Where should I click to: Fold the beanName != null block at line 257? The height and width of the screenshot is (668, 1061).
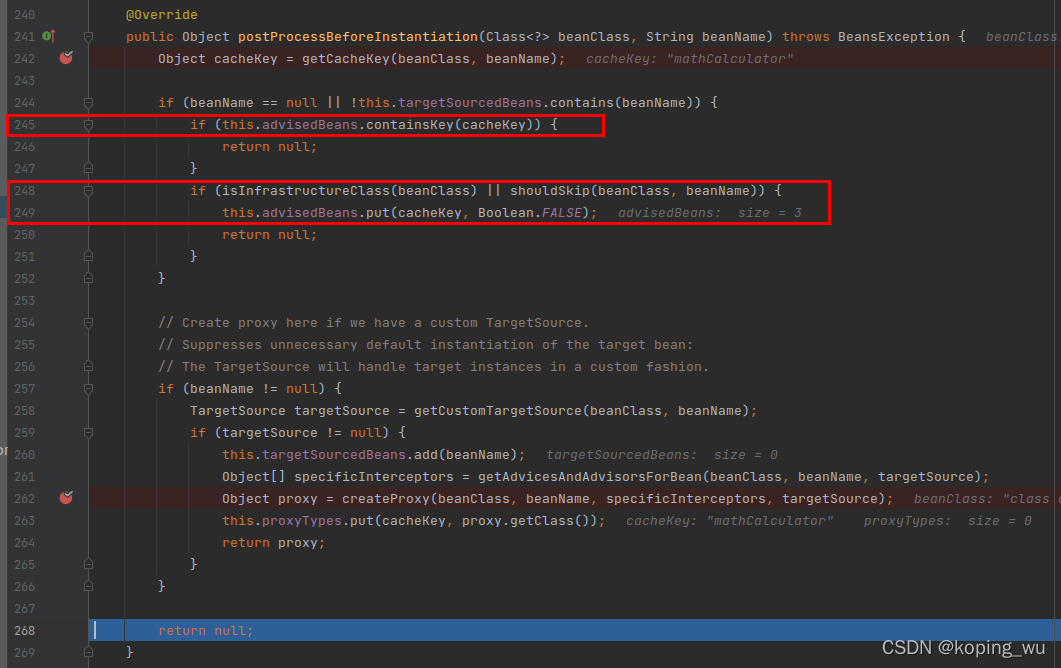point(88,388)
